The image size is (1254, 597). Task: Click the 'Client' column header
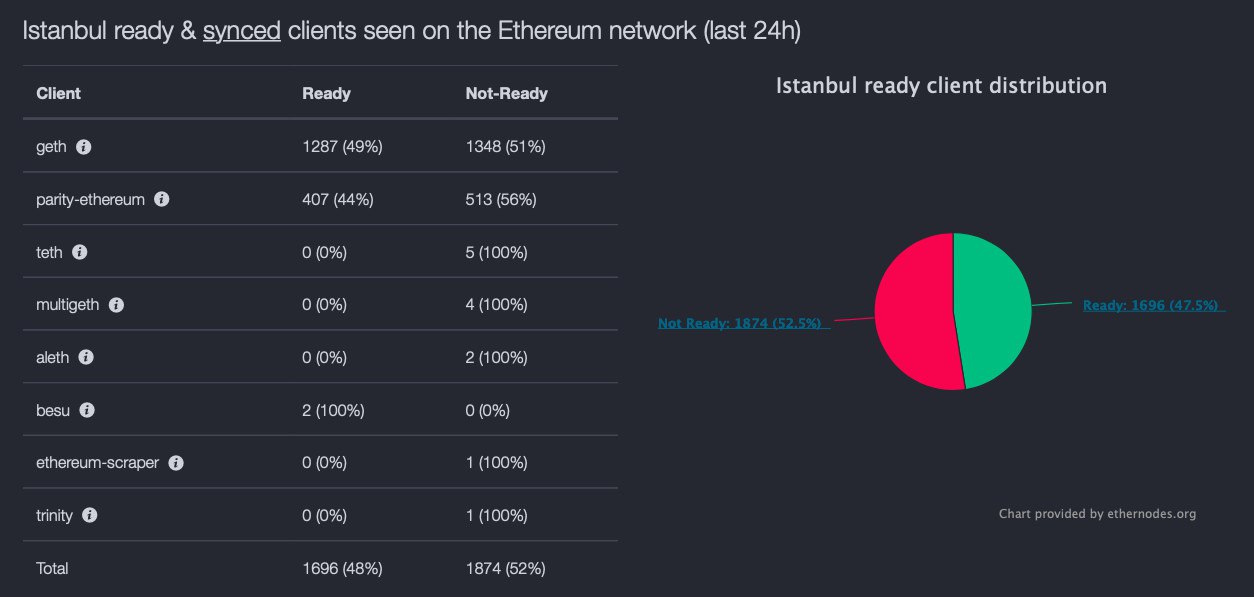point(58,93)
